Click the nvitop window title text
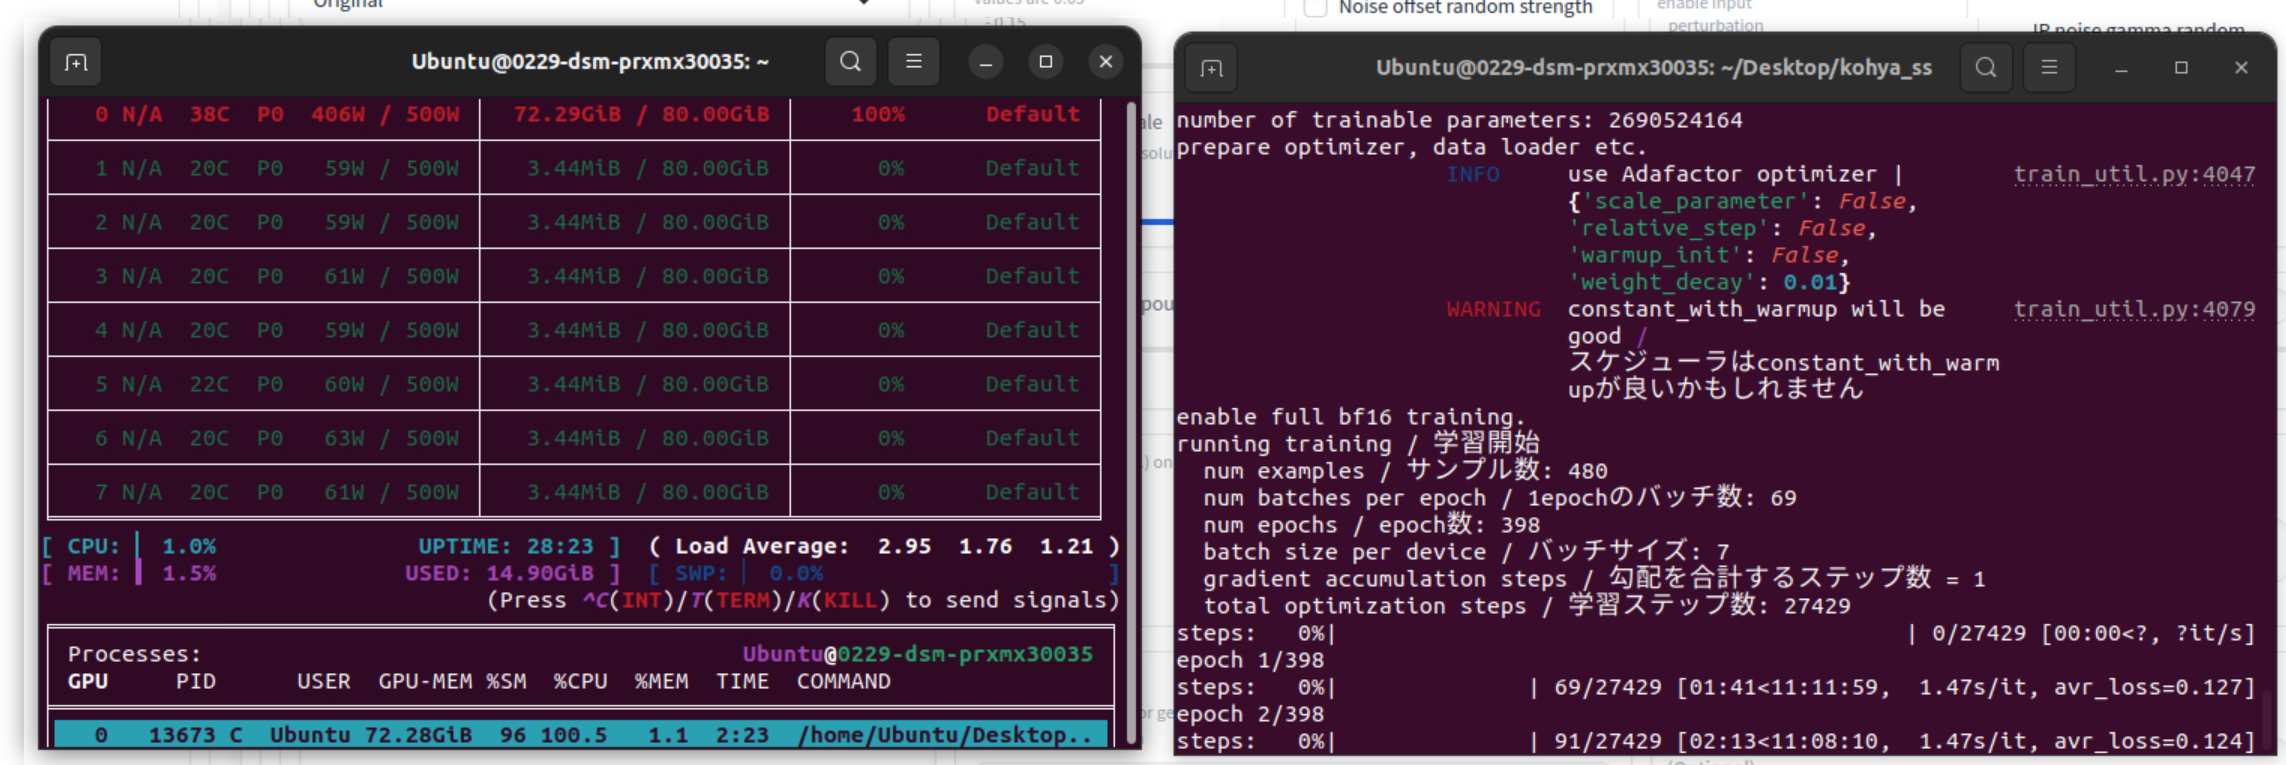 [590, 62]
